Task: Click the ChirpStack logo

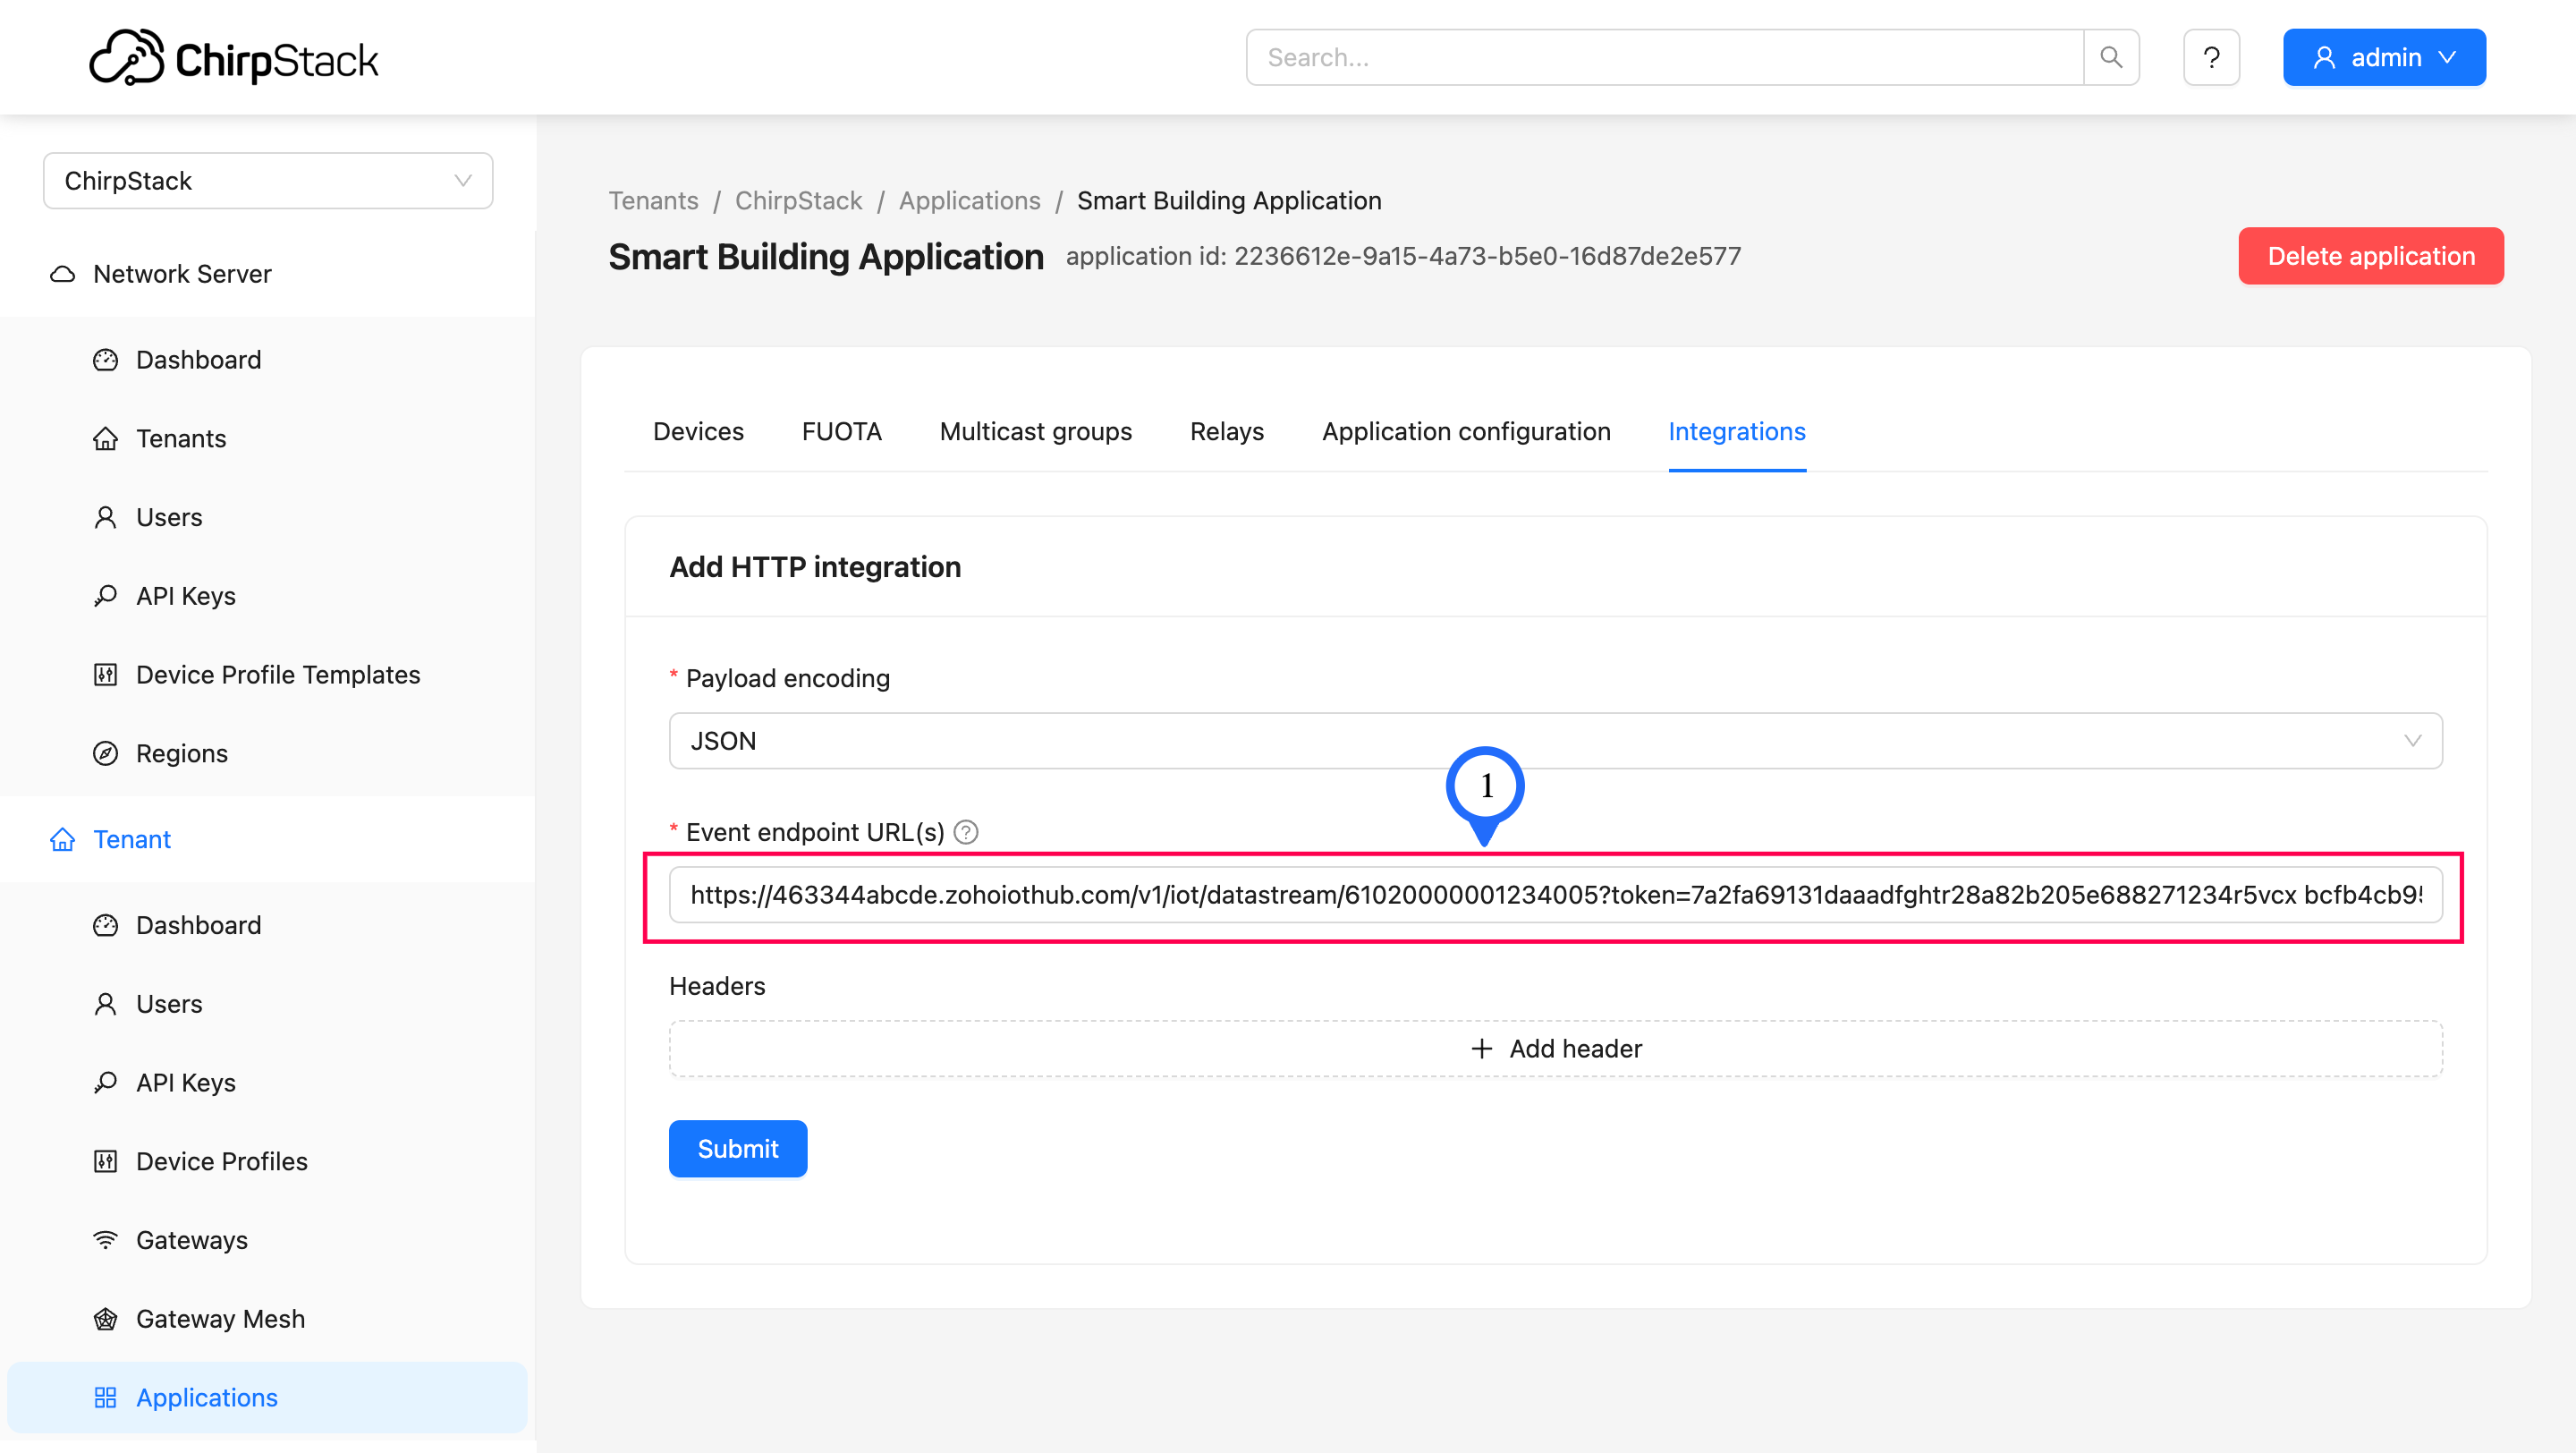Action: [234, 57]
